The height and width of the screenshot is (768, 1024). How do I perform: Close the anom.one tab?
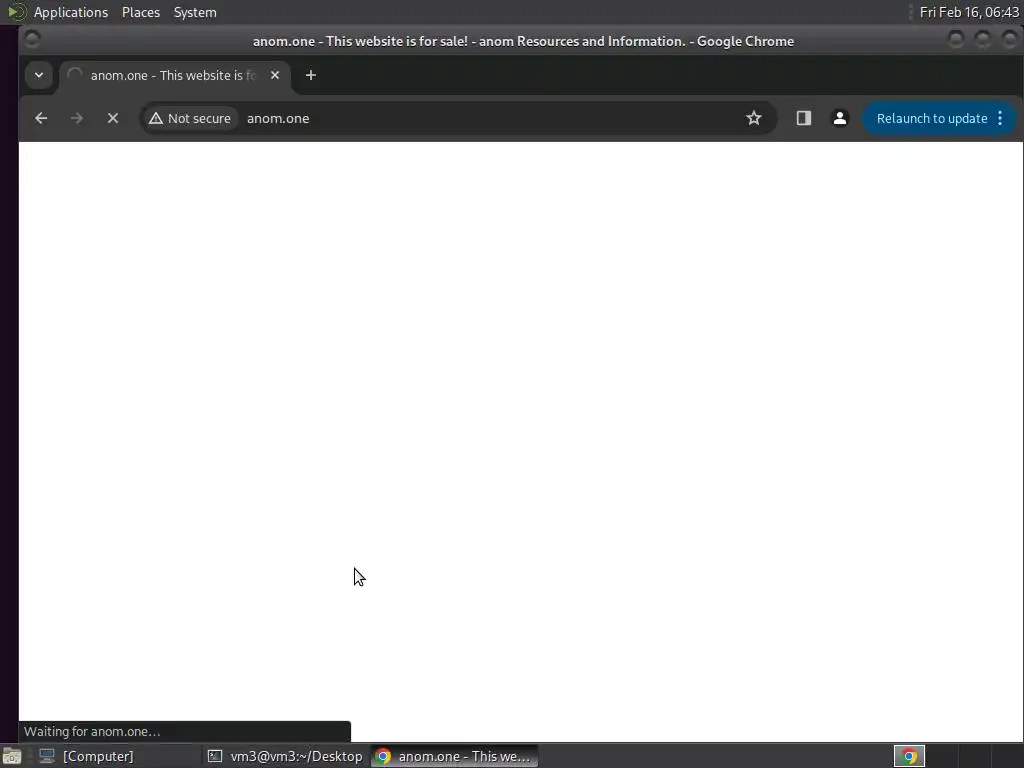pos(275,75)
